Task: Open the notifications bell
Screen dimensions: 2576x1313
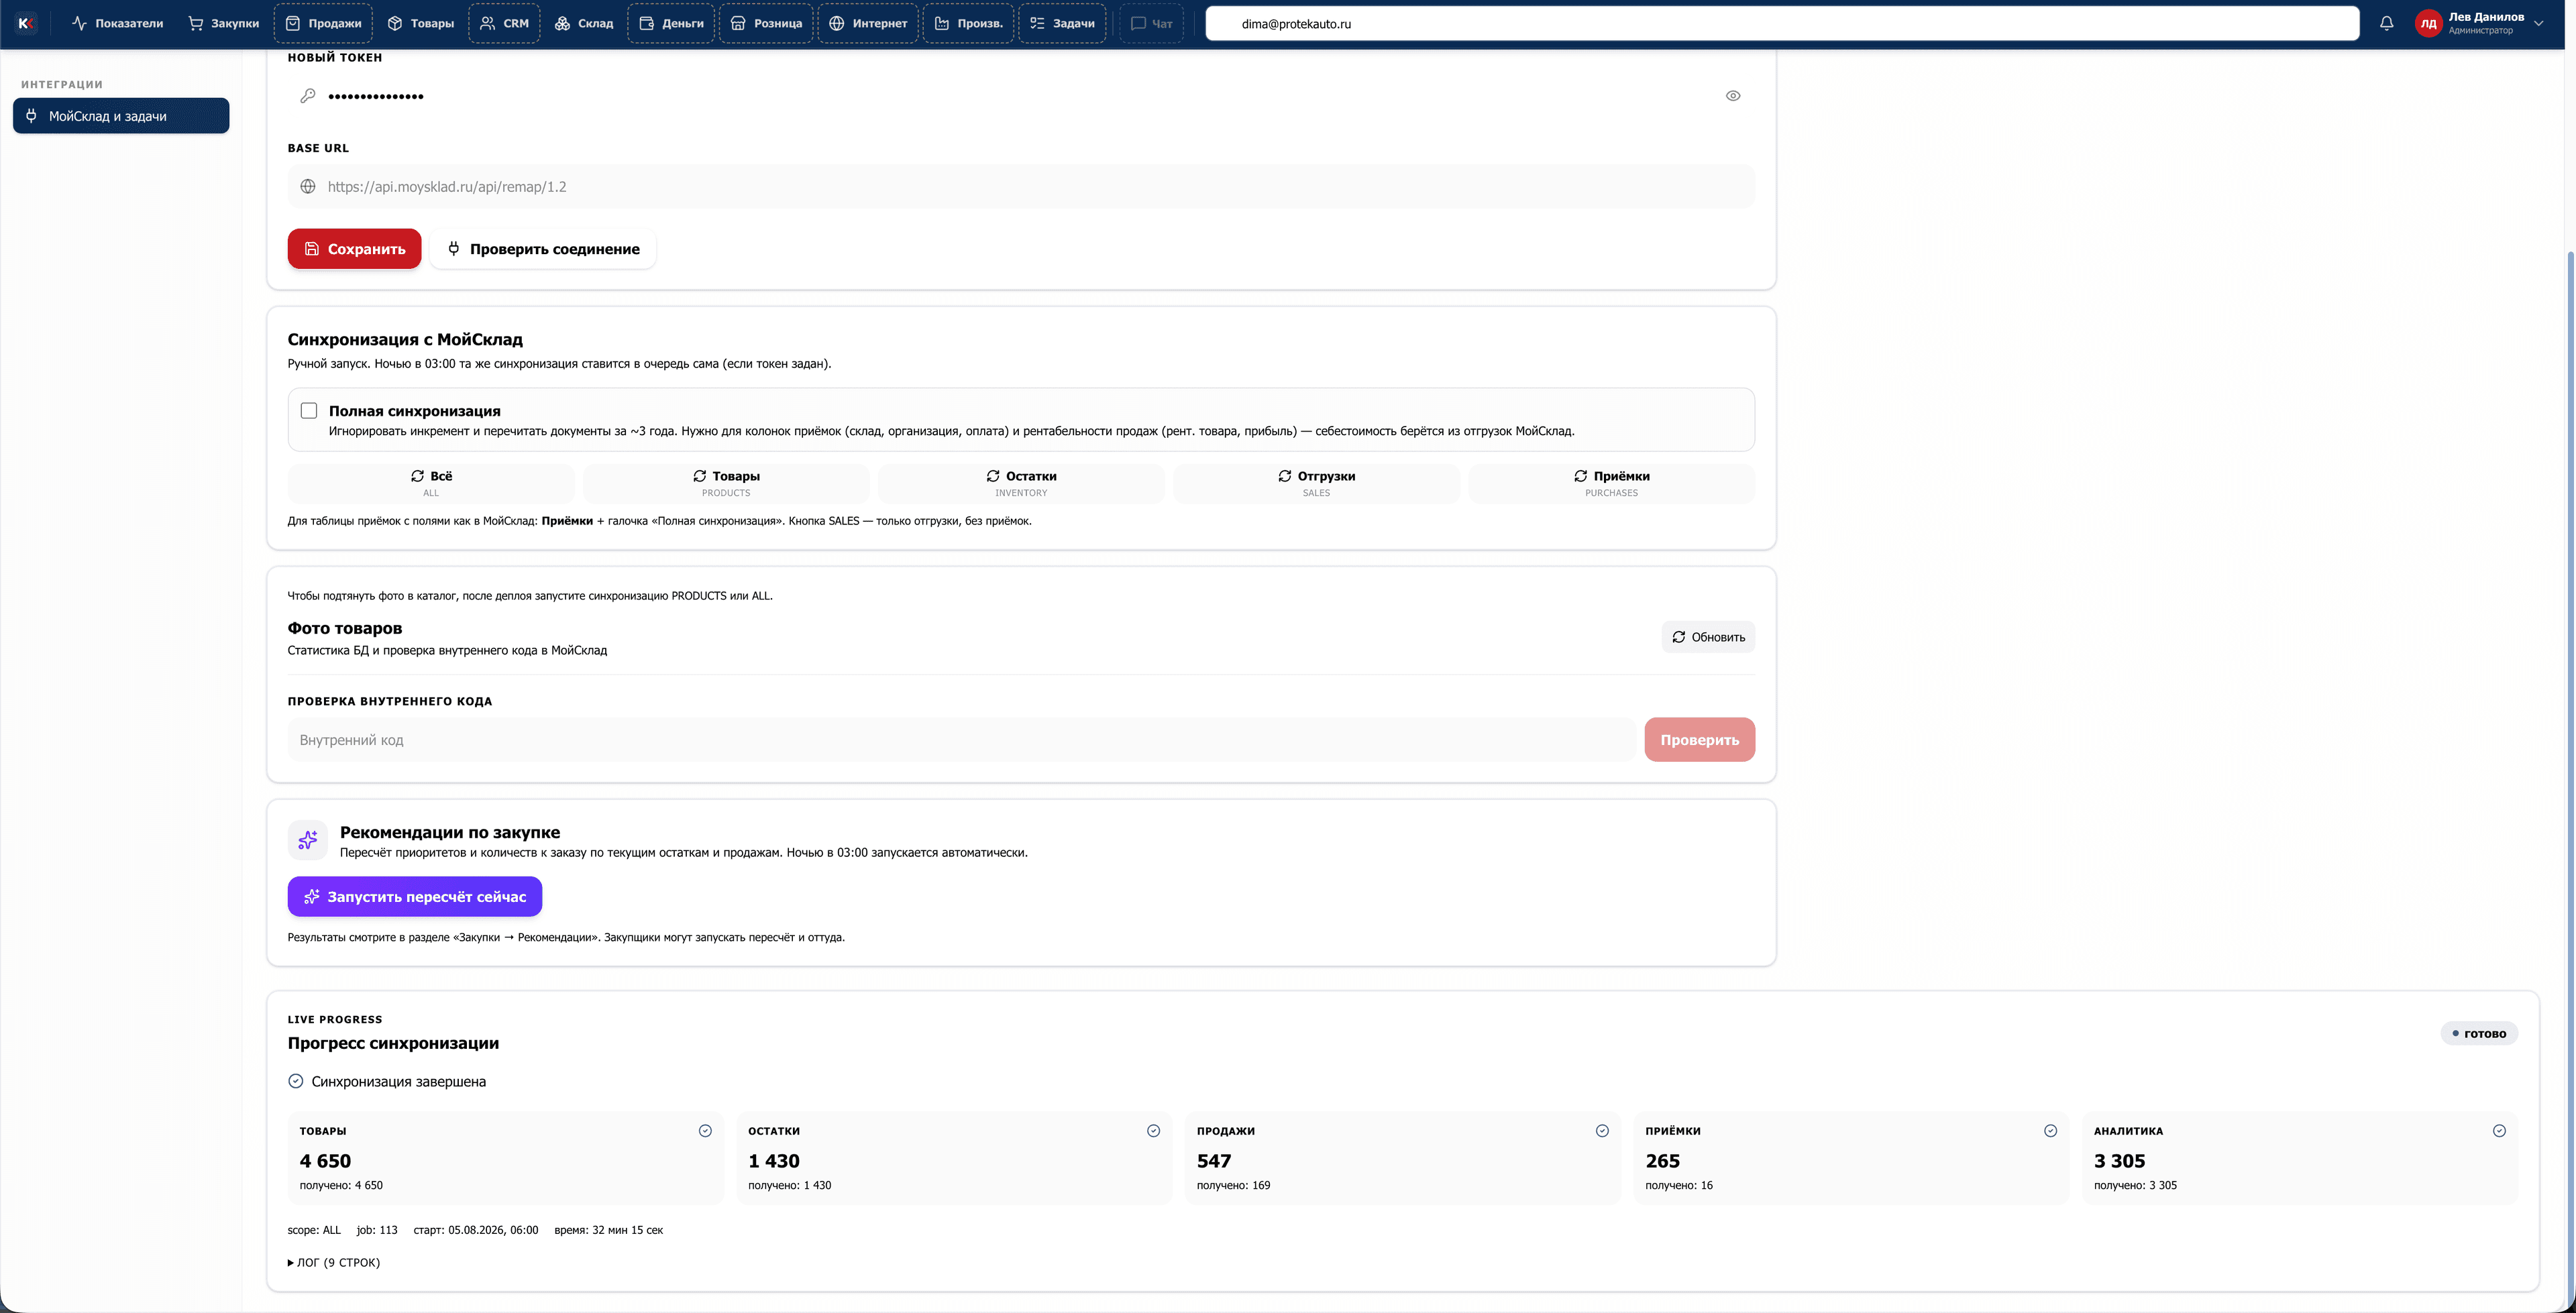Action: (2386, 23)
